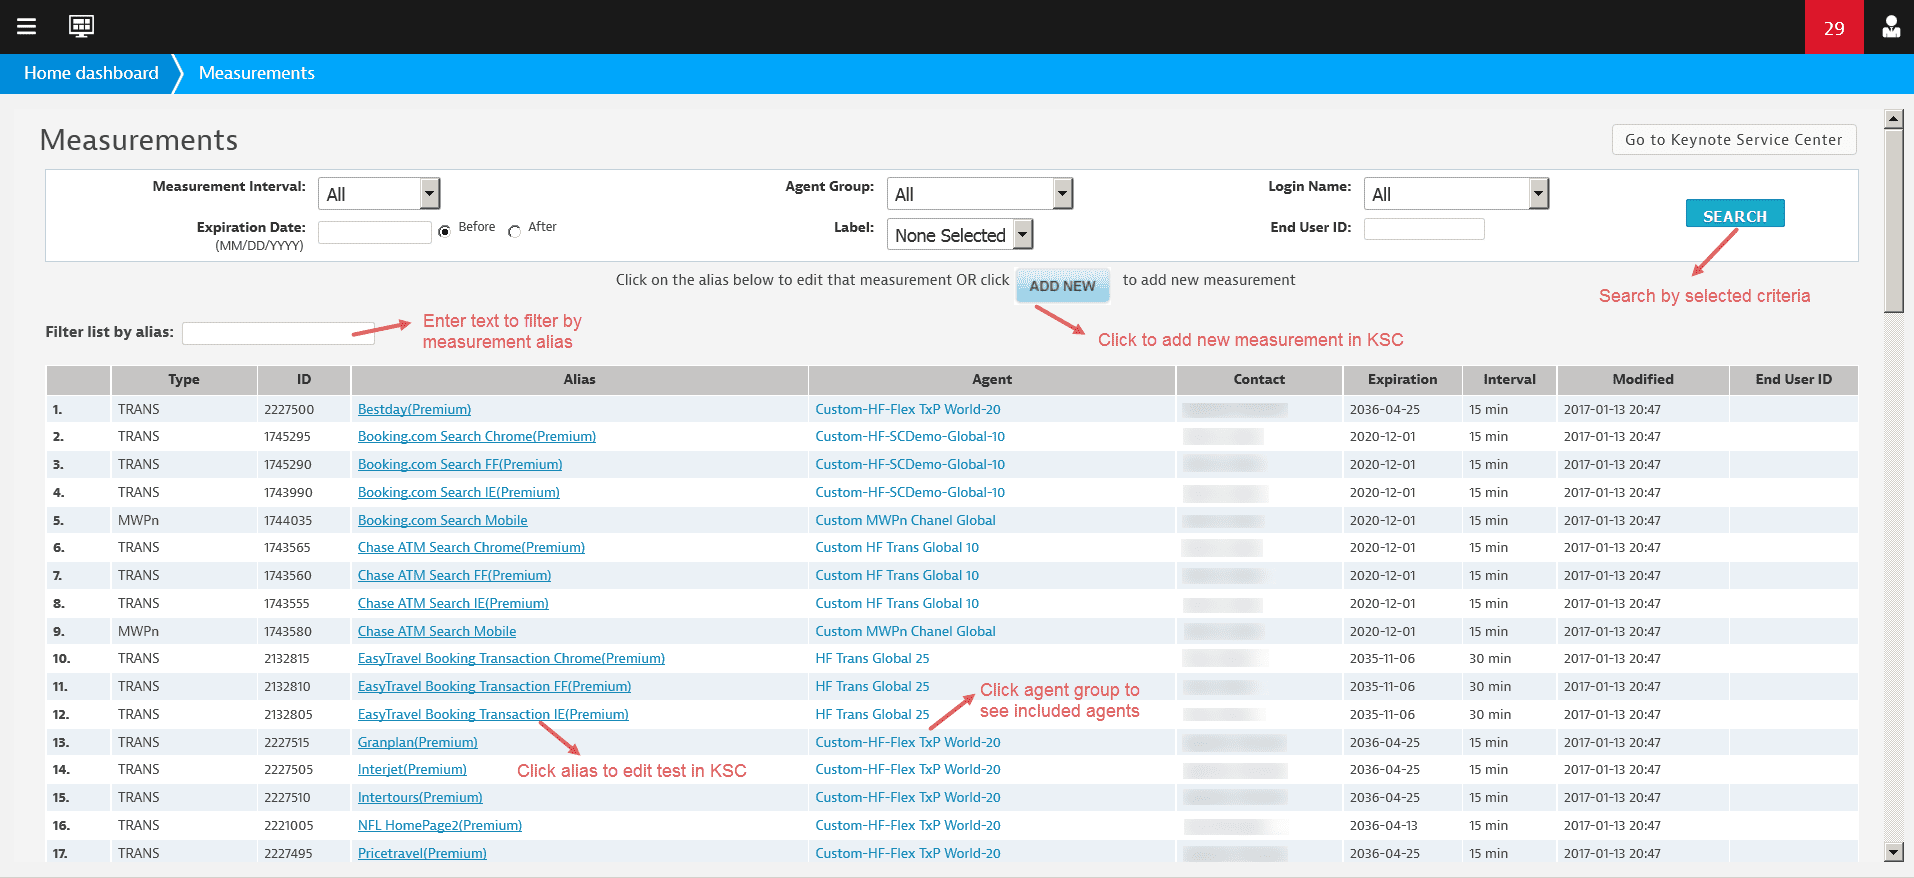
Task: Open EasyTravel Booking Transaction IE(Premium) alias
Action: (493, 714)
